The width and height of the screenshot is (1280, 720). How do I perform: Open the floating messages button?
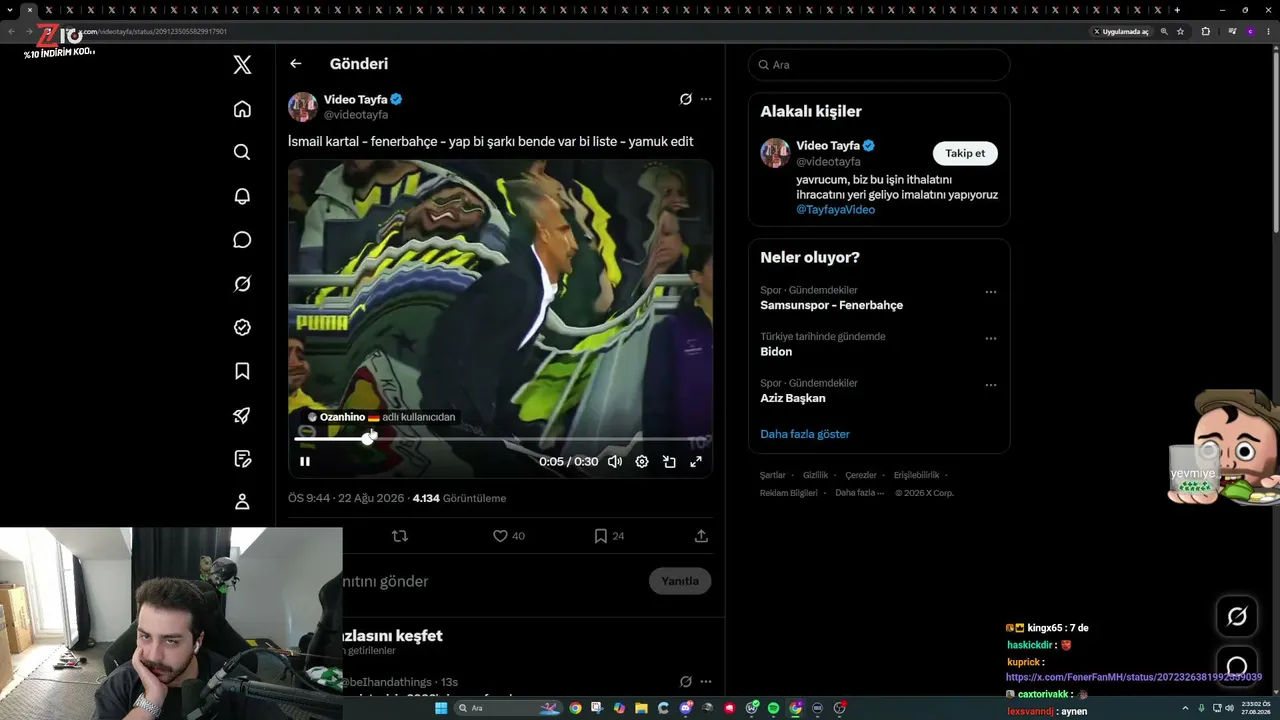point(1237,666)
